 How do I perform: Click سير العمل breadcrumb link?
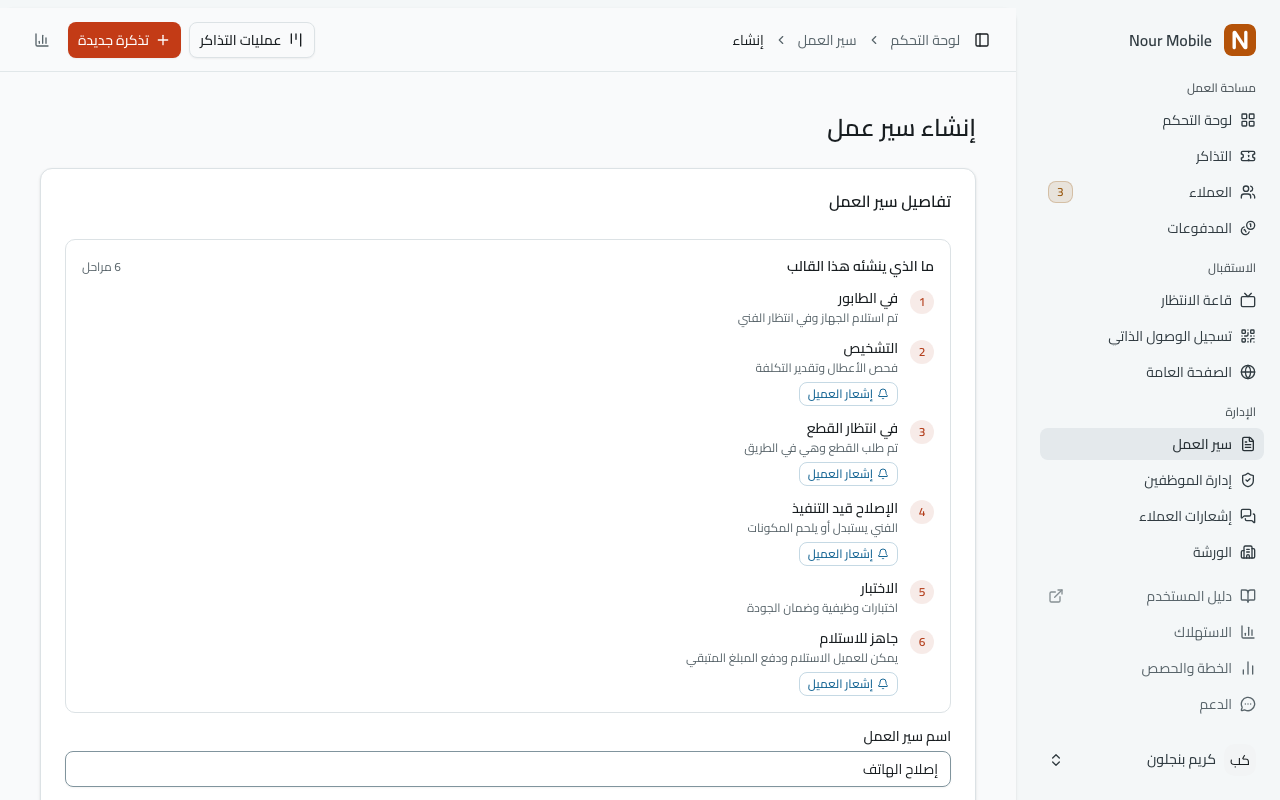tap(827, 40)
